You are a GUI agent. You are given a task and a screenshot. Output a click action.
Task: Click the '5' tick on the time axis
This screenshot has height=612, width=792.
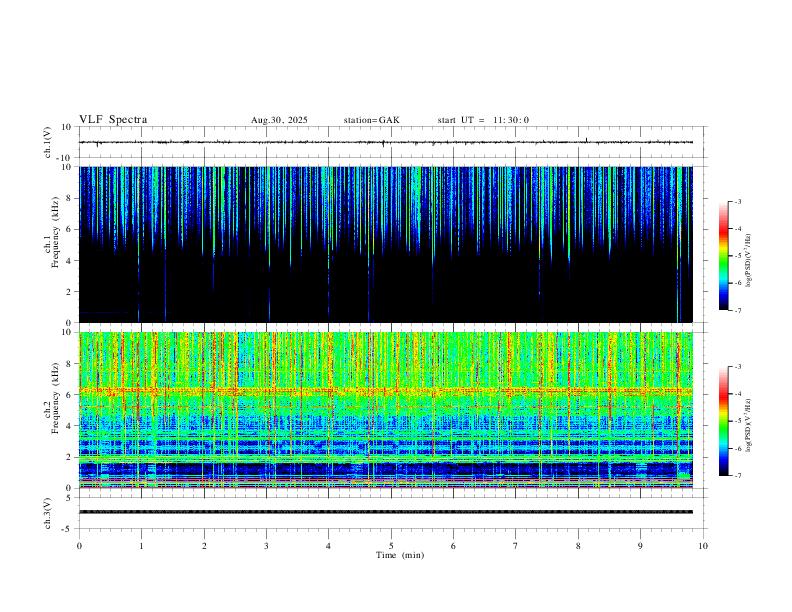click(x=391, y=546)
